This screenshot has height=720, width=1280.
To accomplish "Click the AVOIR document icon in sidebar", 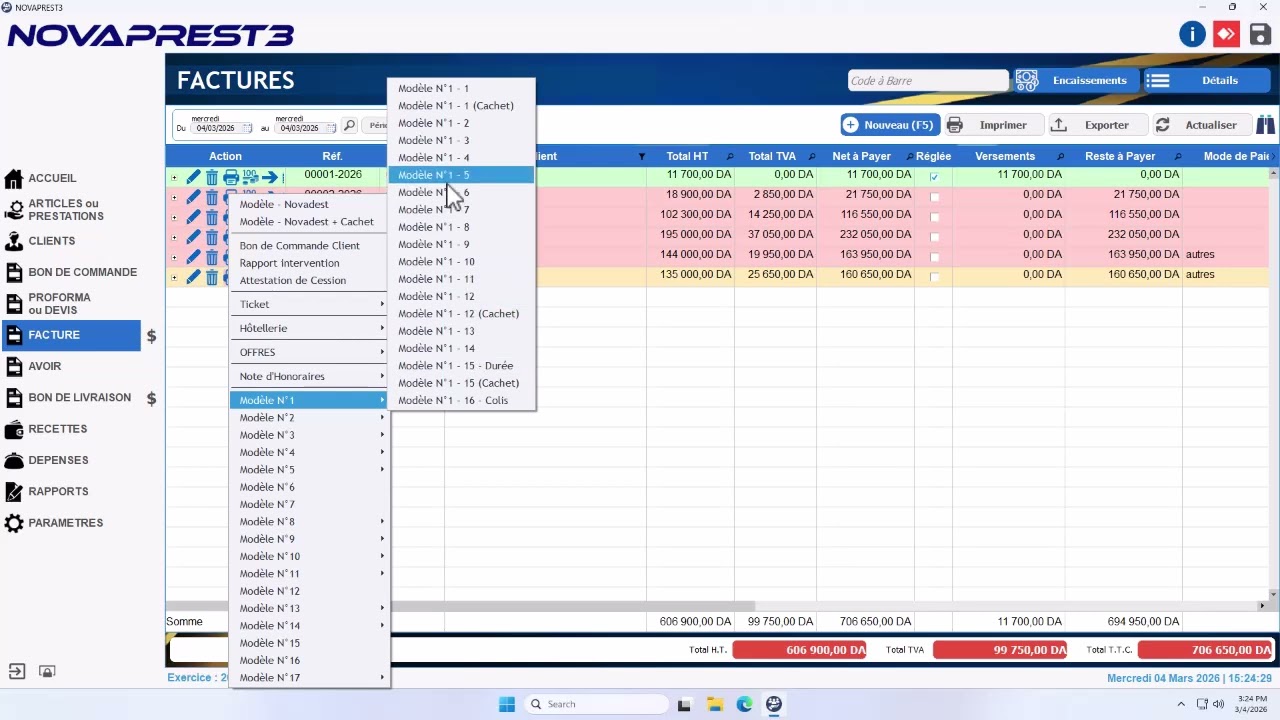I will click(x=13, y=366).
